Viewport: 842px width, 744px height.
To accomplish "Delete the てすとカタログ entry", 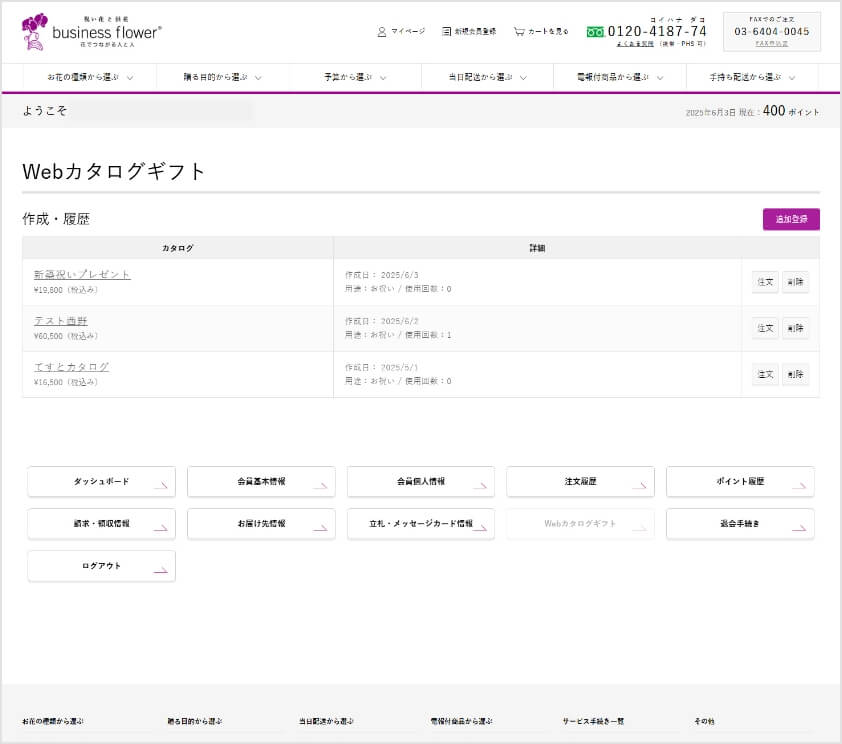I will (795, 374).
